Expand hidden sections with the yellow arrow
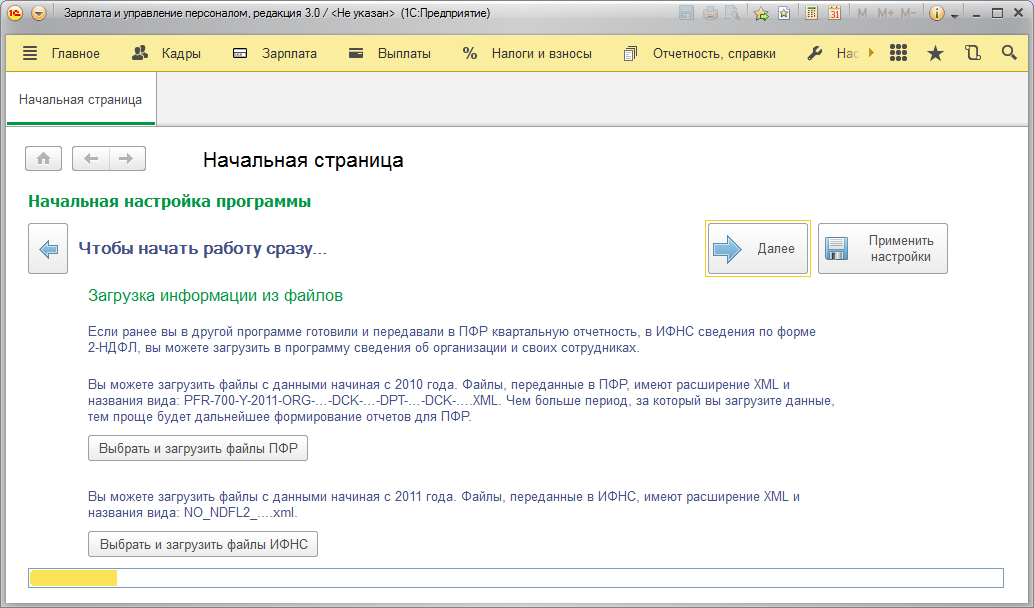1034x608 pixels. [x=871, y=54]
